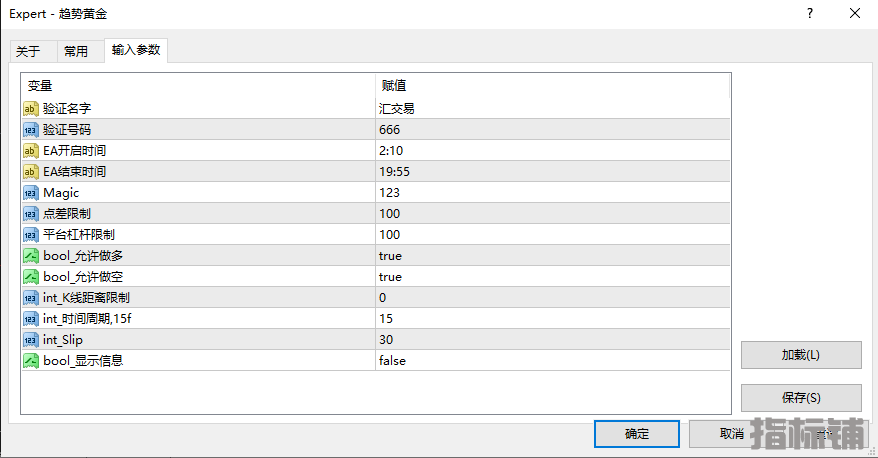
Task: Click the 保存(S) button
Action: tap(801, 398)
